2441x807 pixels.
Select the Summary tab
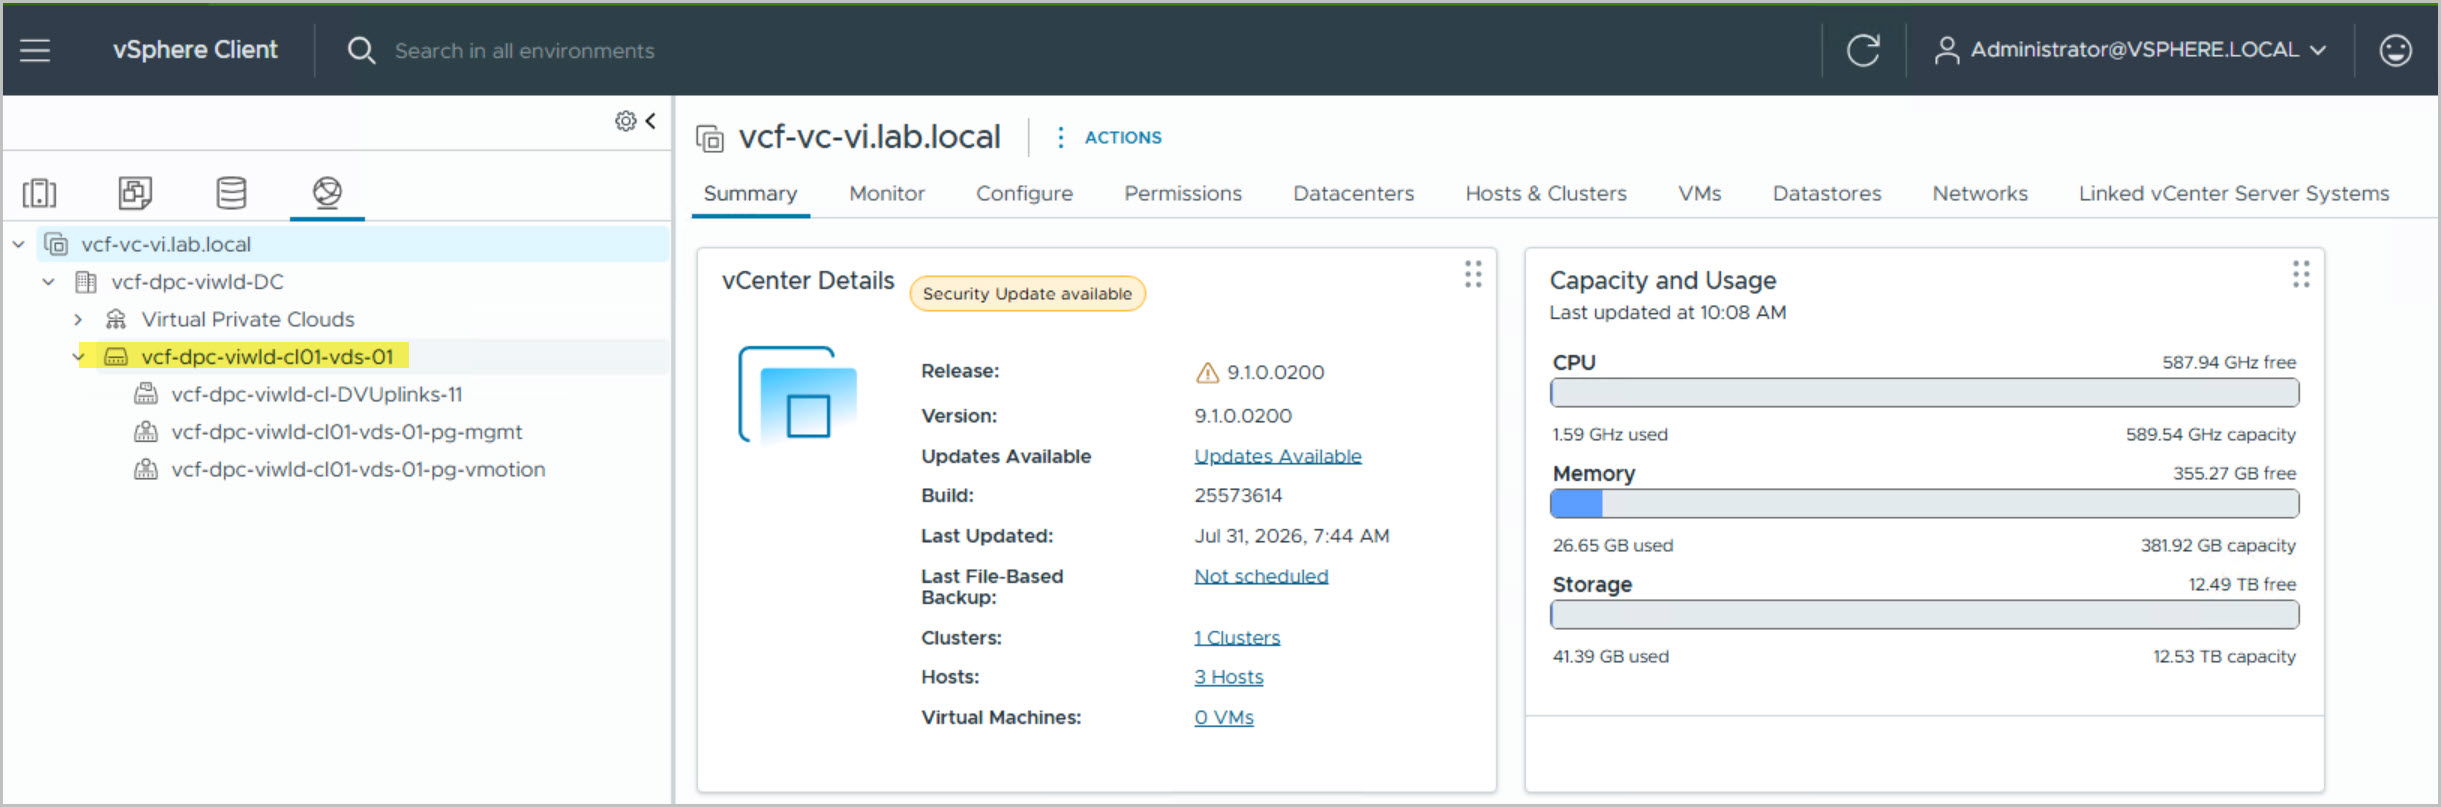click(750, 193)
